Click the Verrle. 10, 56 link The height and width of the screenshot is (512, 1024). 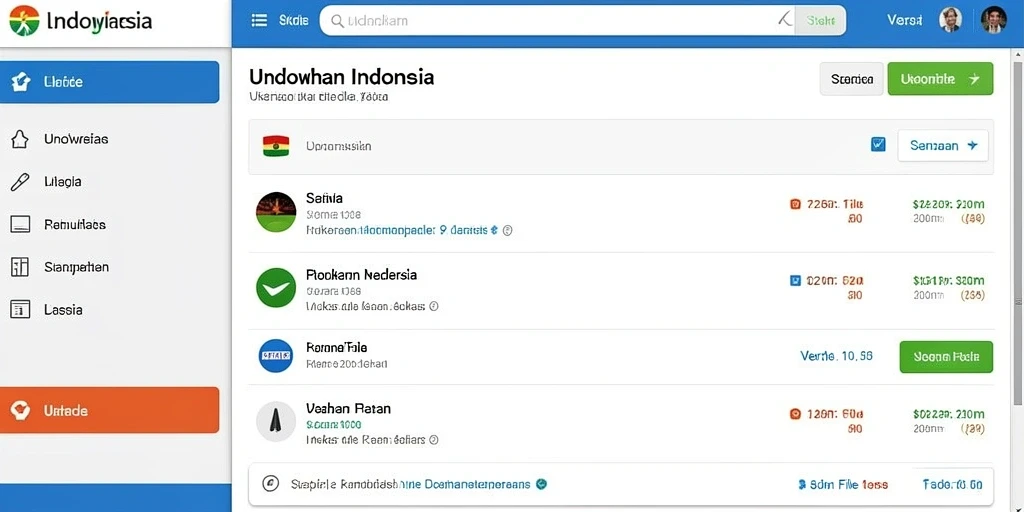837,356
